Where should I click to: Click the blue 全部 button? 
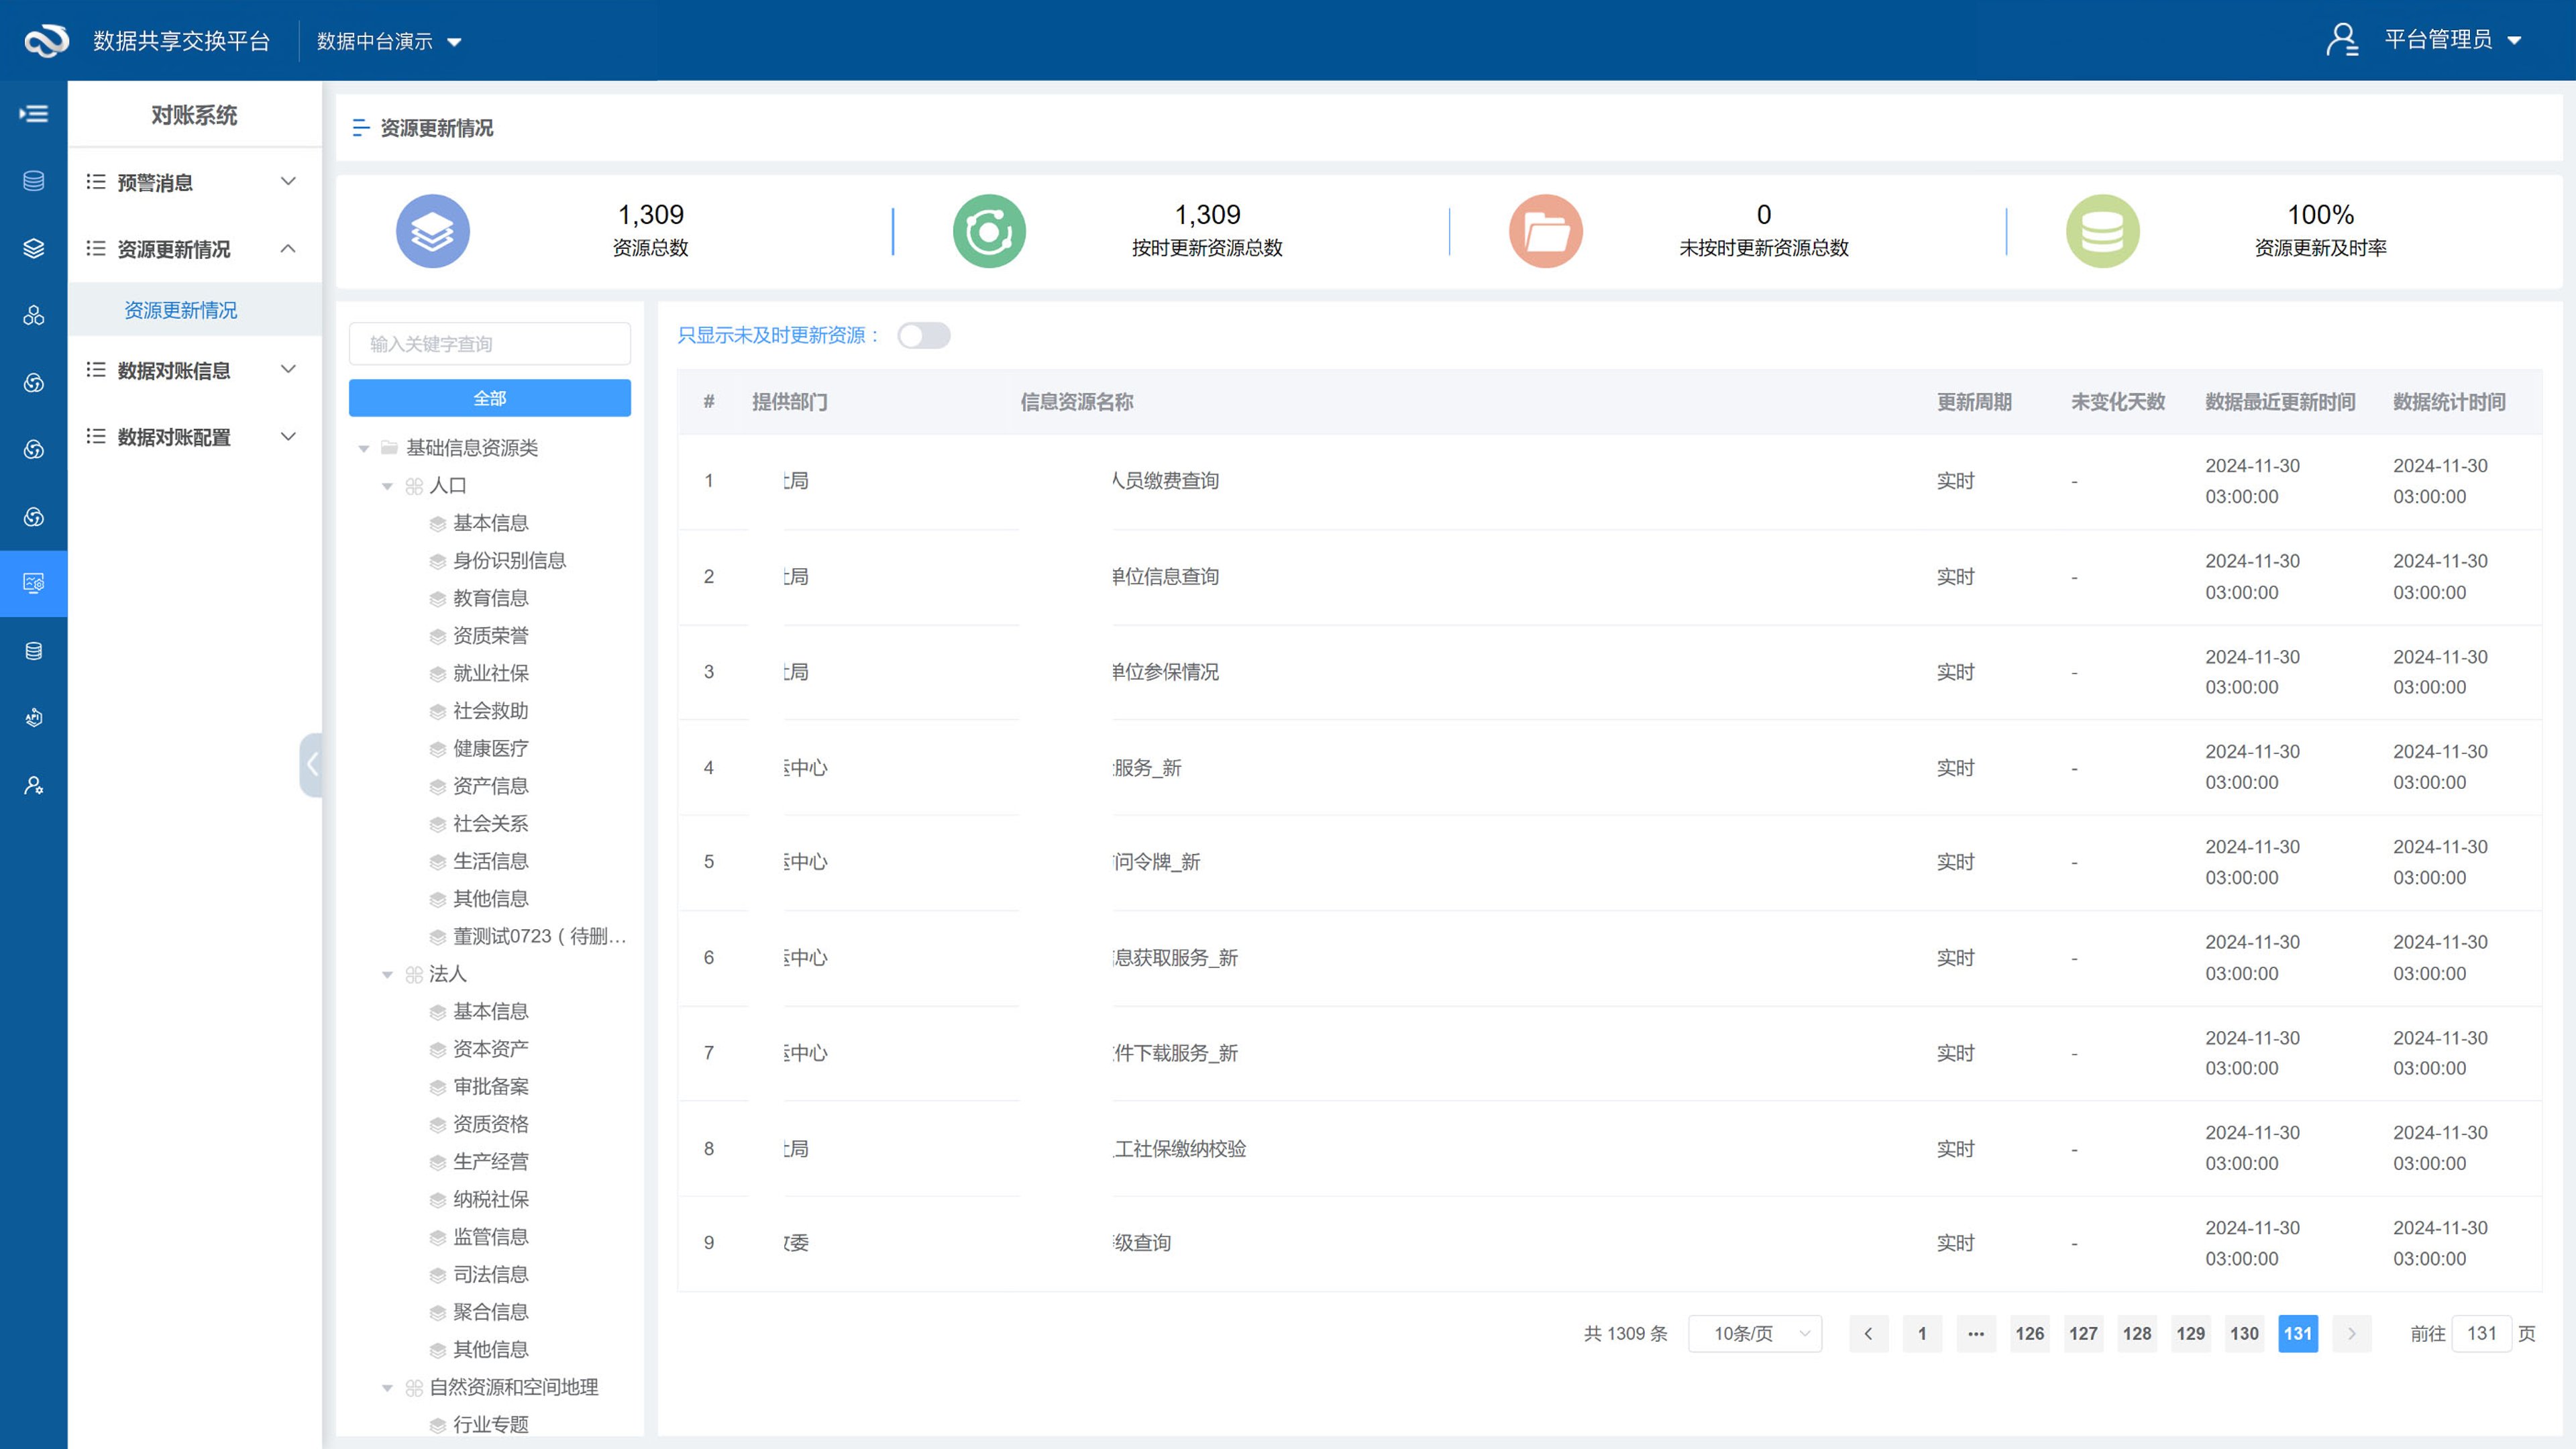[489, 398]
